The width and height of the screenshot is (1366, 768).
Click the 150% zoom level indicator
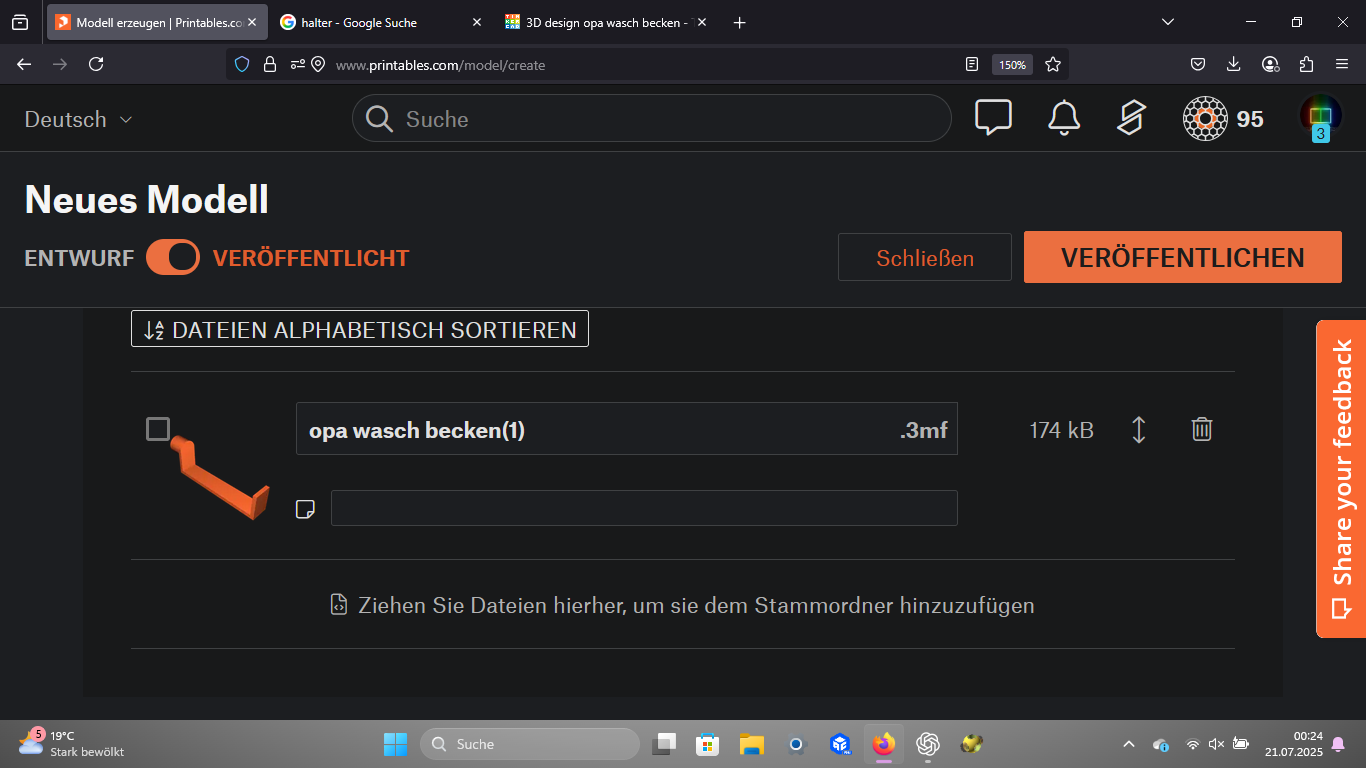pos(1012,64)
